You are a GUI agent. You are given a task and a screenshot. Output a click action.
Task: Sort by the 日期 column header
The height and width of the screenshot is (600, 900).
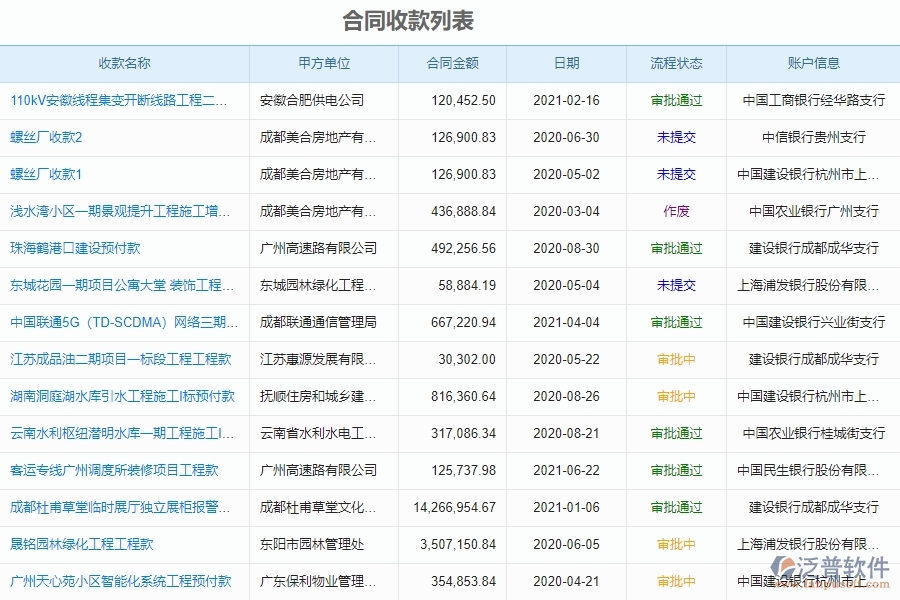(567, 63)
